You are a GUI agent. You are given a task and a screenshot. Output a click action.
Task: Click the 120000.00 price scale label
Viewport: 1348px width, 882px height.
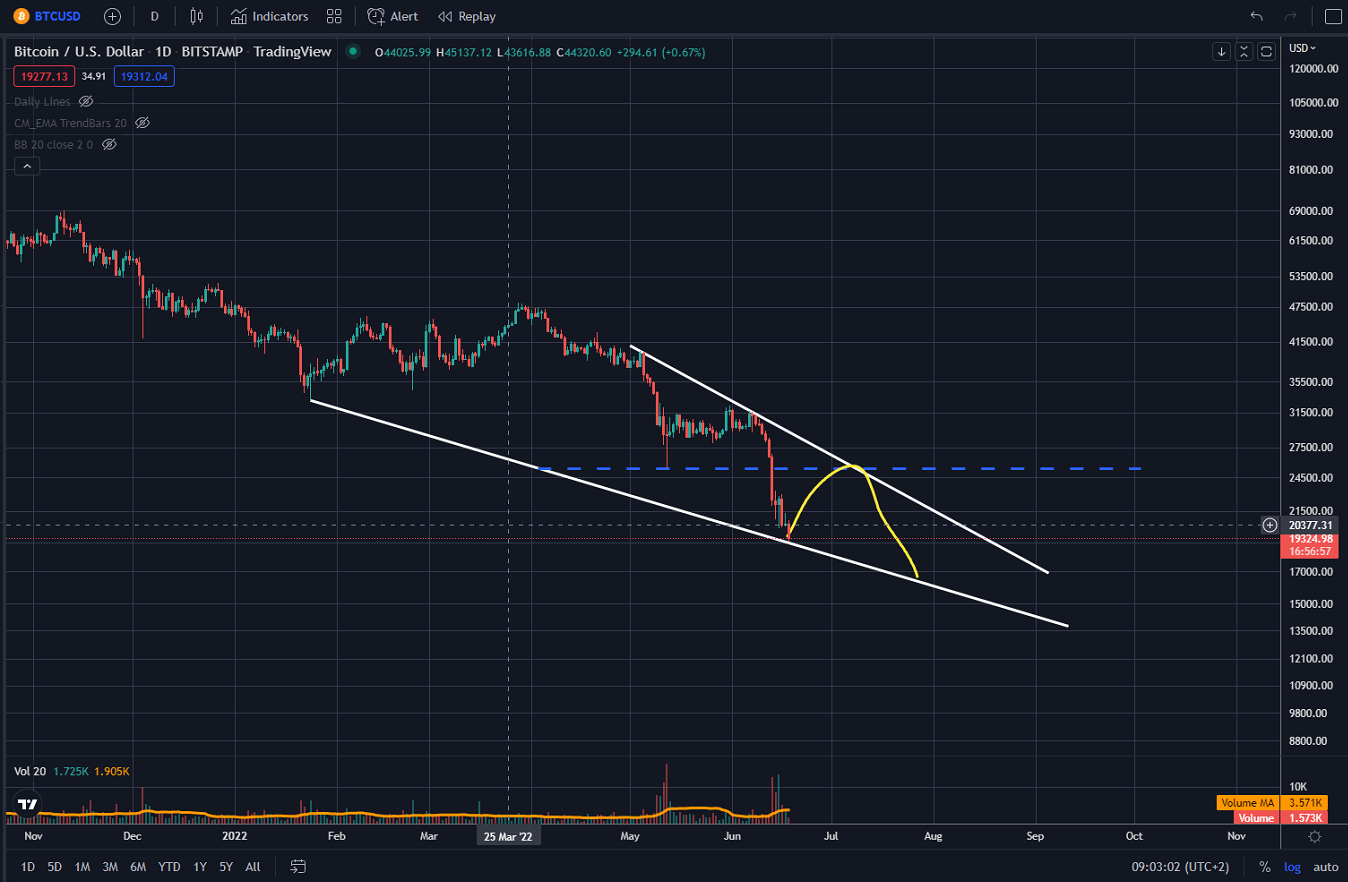[x=1312, y=69]
